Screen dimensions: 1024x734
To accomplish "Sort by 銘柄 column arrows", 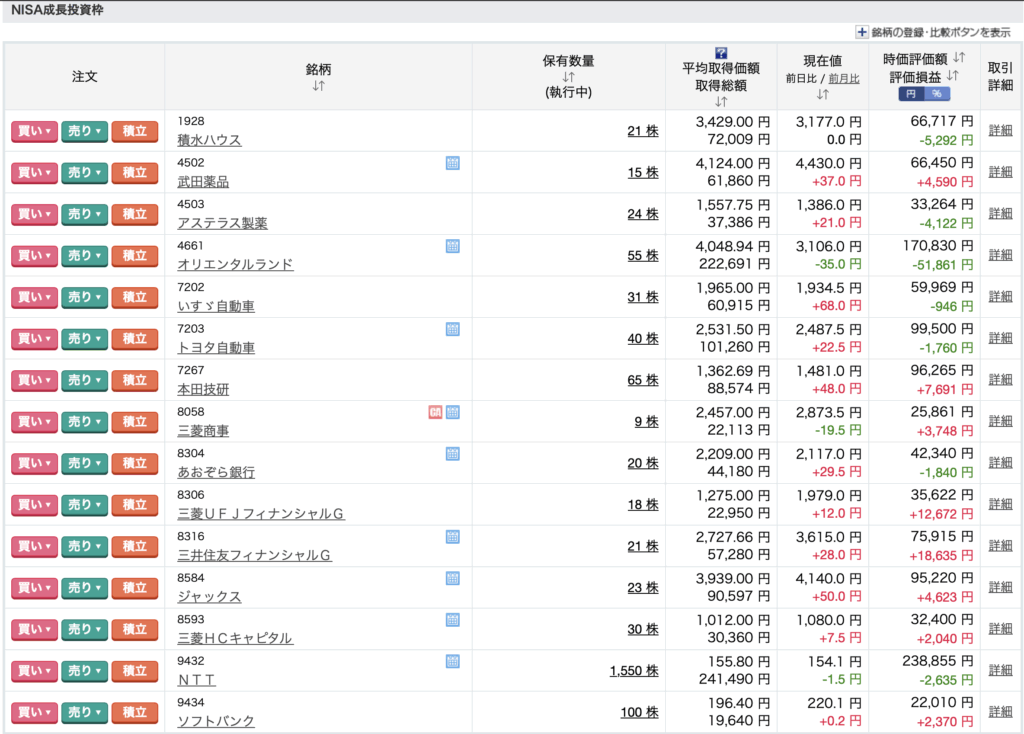I will (x=318, y=86).
